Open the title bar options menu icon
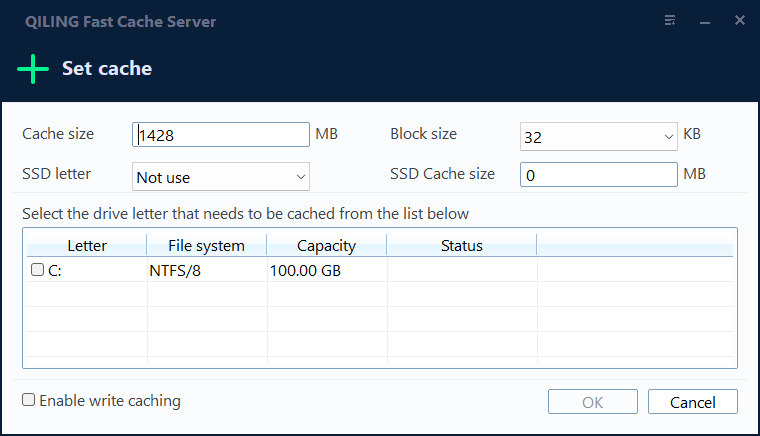Screen dimensions: 760x436 tap(669, 20)
